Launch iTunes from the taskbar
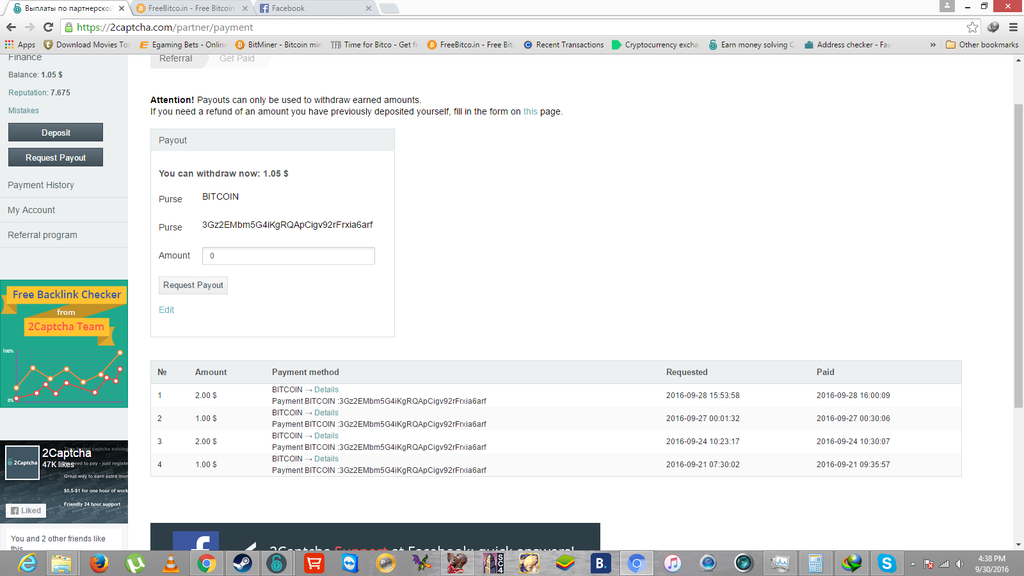The width and height of the screenshot is (1024, 576). pyautogui.click(x=672, y=563)
